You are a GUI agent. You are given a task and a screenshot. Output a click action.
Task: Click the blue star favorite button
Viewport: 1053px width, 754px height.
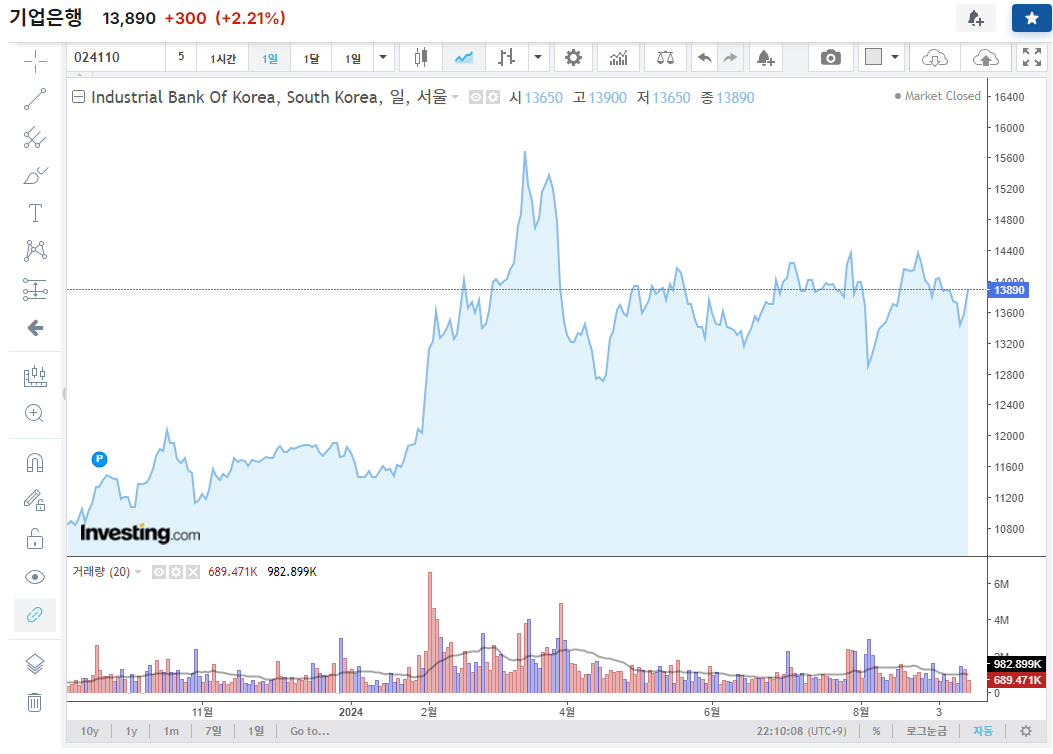(1032, 18)
